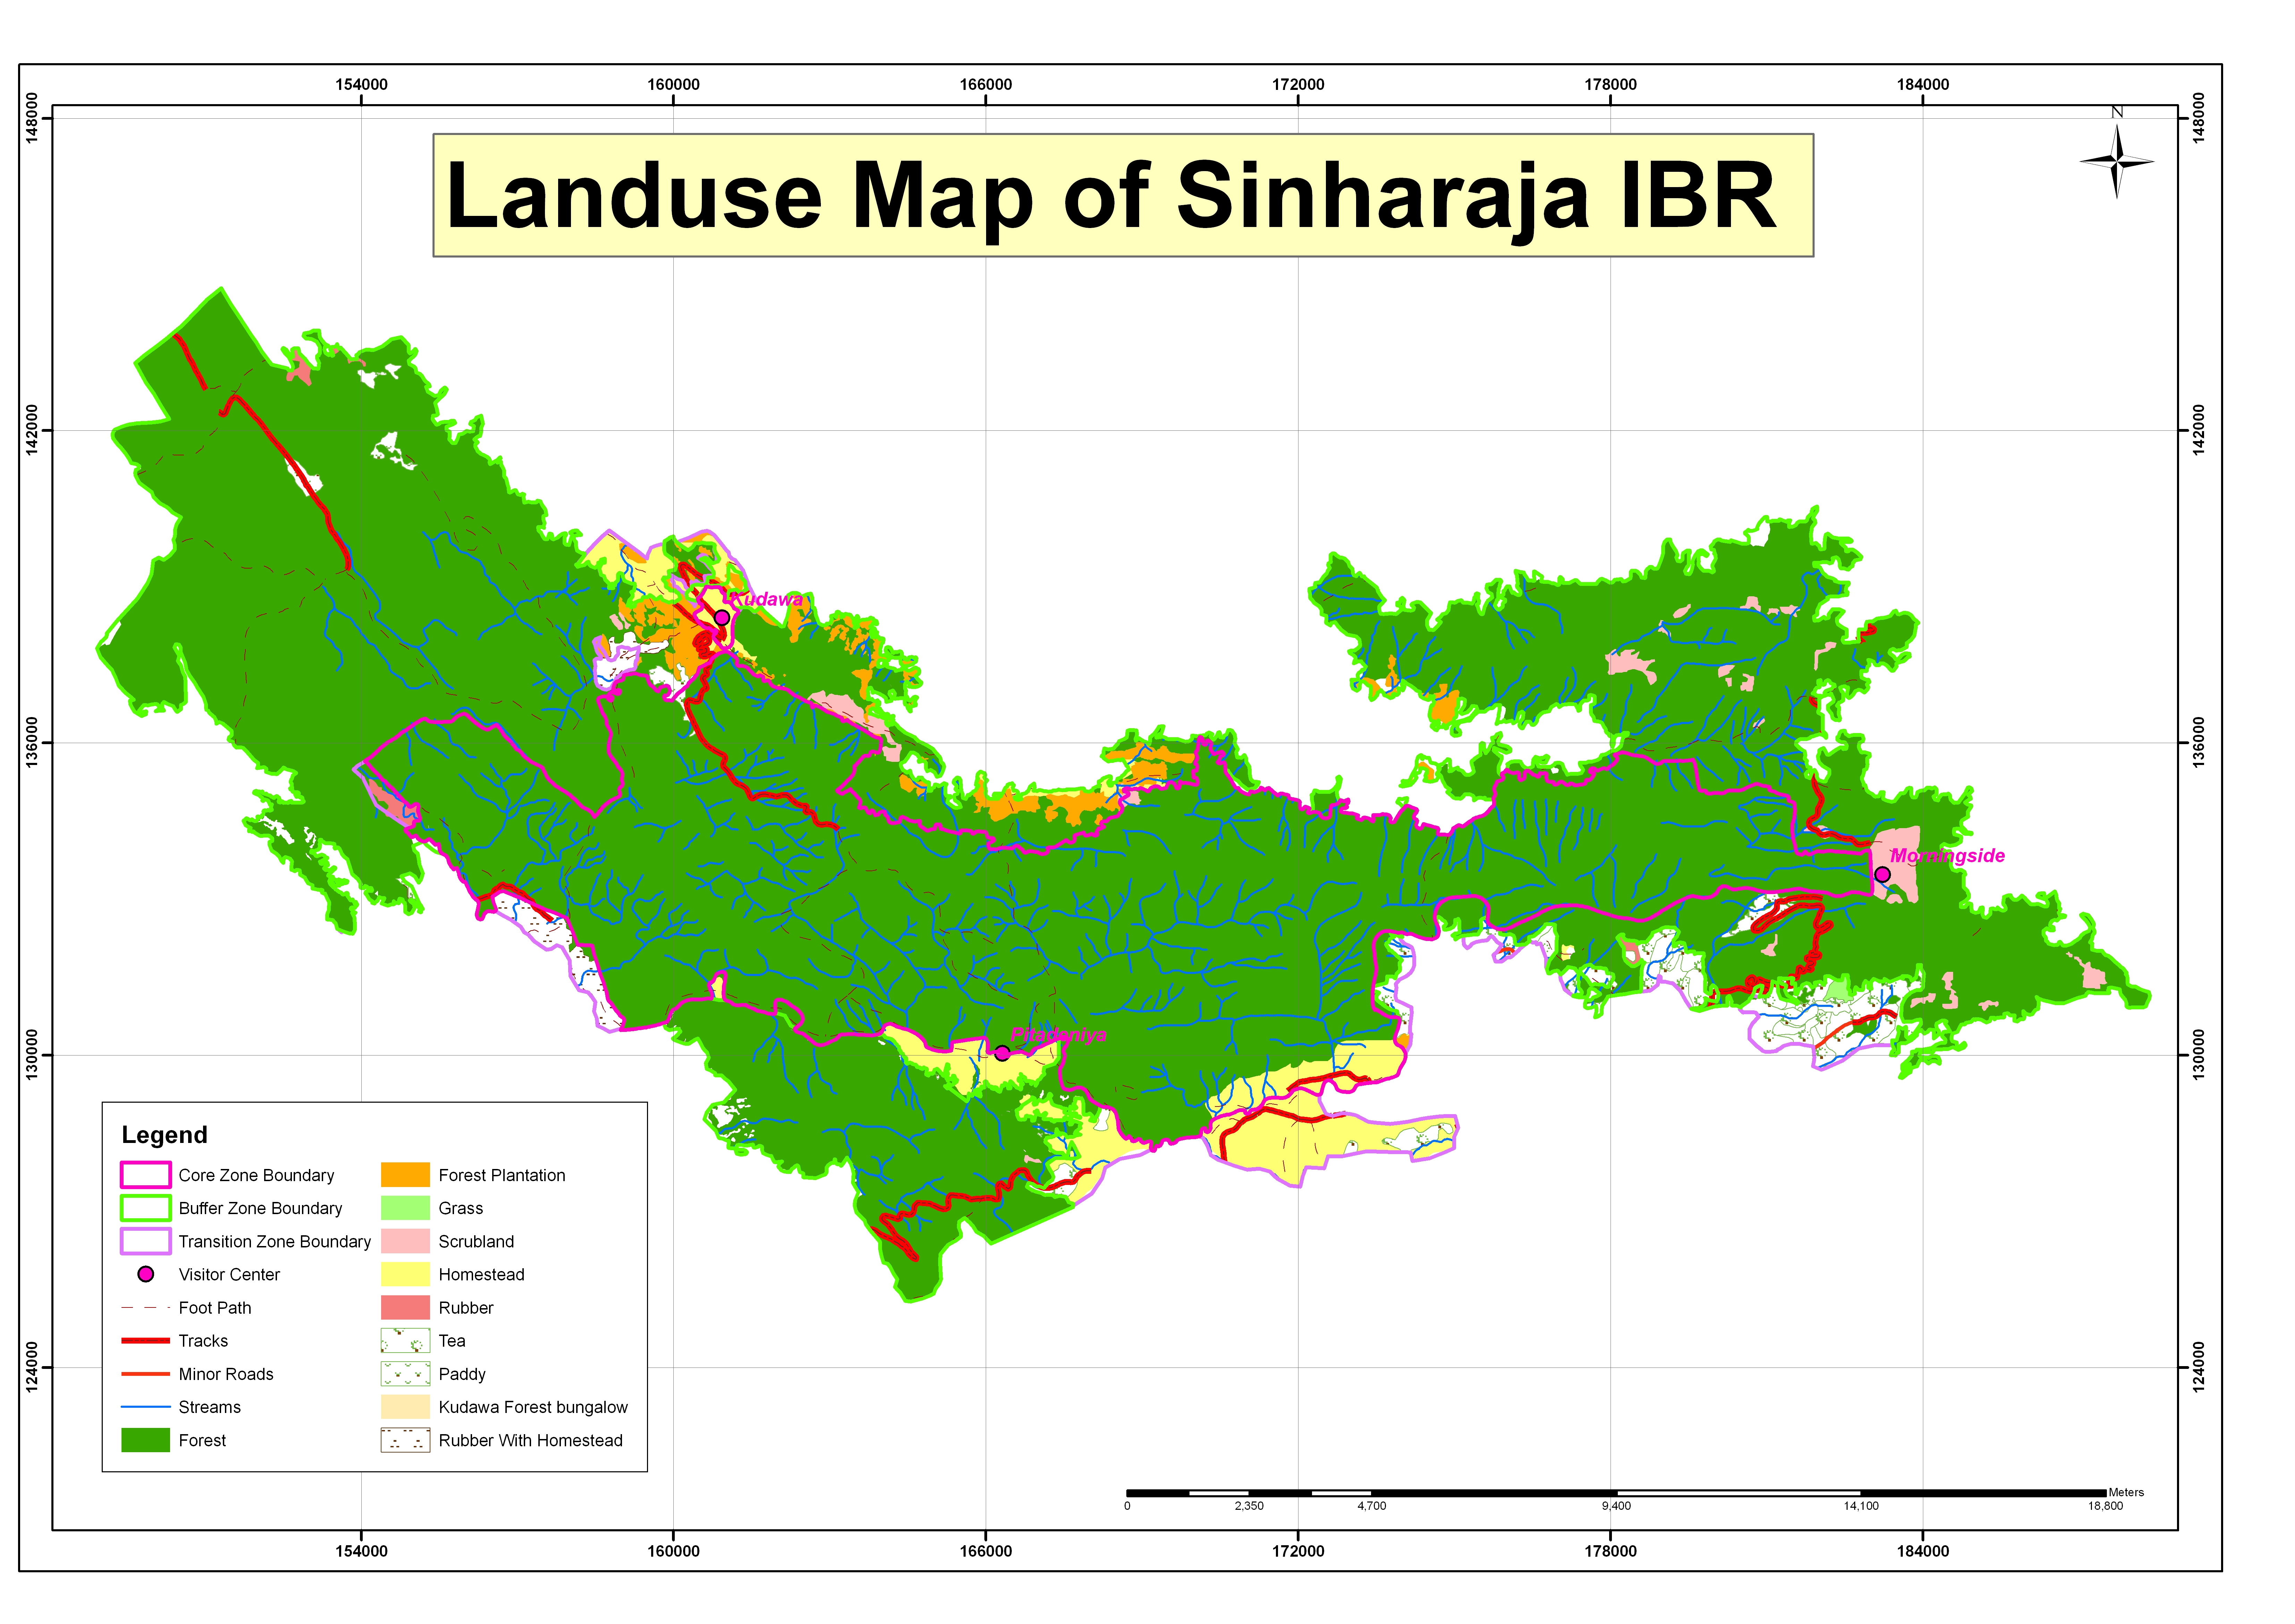2295x1624 pixels.
Task: Click the 2,350 scale bar value
Action: coord(1249,1506)
